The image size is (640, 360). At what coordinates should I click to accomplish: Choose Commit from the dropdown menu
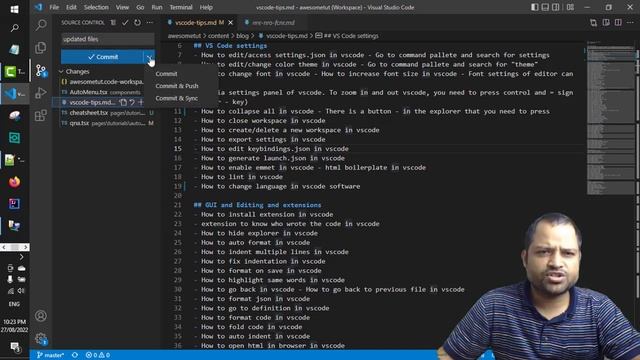click(166, 74)
